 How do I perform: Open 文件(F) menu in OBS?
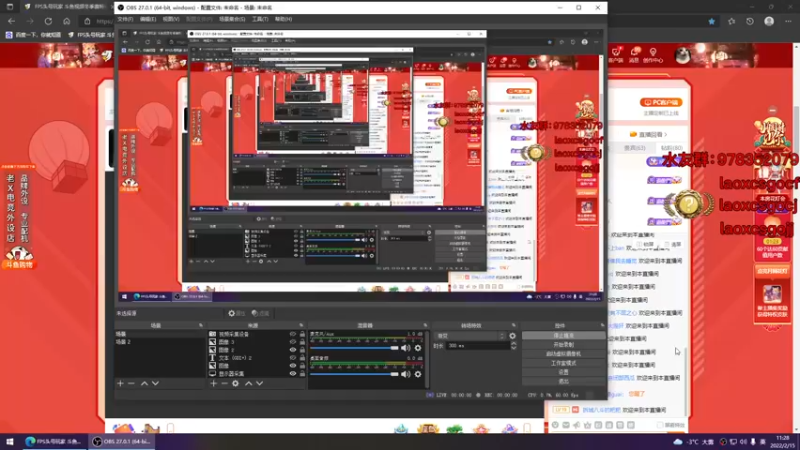pyautogui.click(x=125, y=19)
